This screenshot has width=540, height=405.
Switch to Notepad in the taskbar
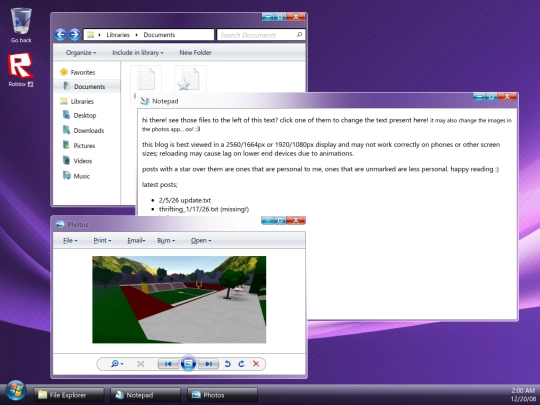(x=145, y=395)
